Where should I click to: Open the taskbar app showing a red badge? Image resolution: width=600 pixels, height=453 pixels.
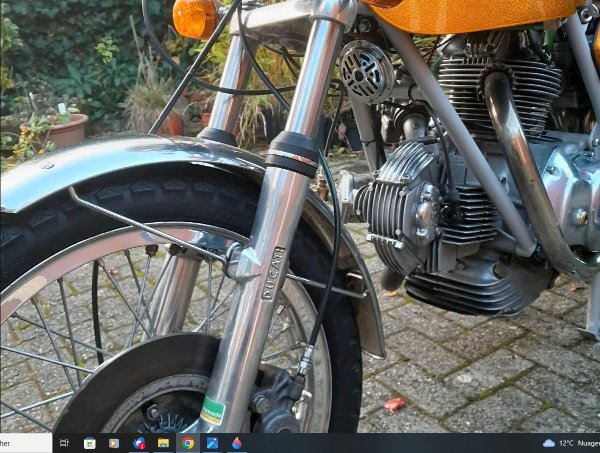click(x=139, y=443)
